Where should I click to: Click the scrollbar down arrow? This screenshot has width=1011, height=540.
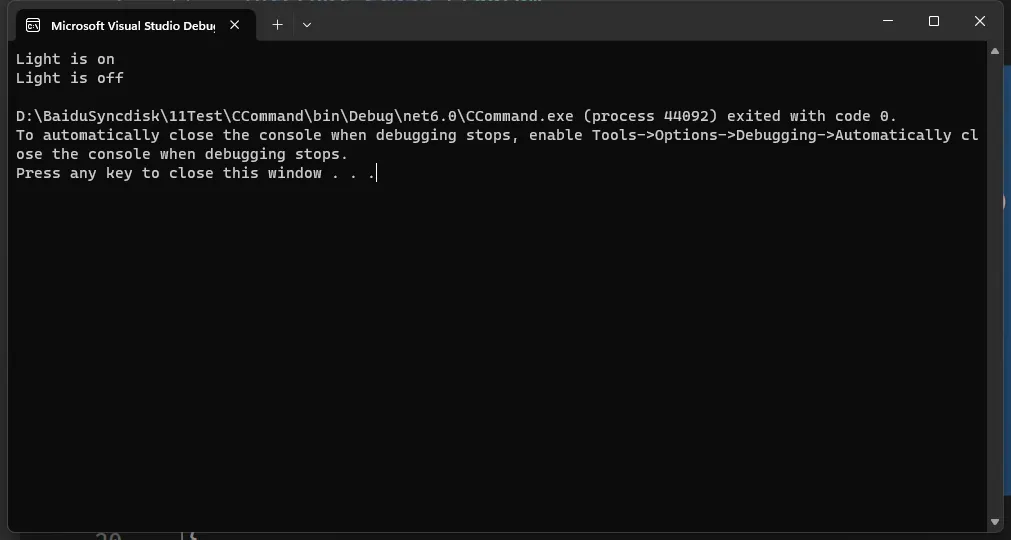click(995, 522)
